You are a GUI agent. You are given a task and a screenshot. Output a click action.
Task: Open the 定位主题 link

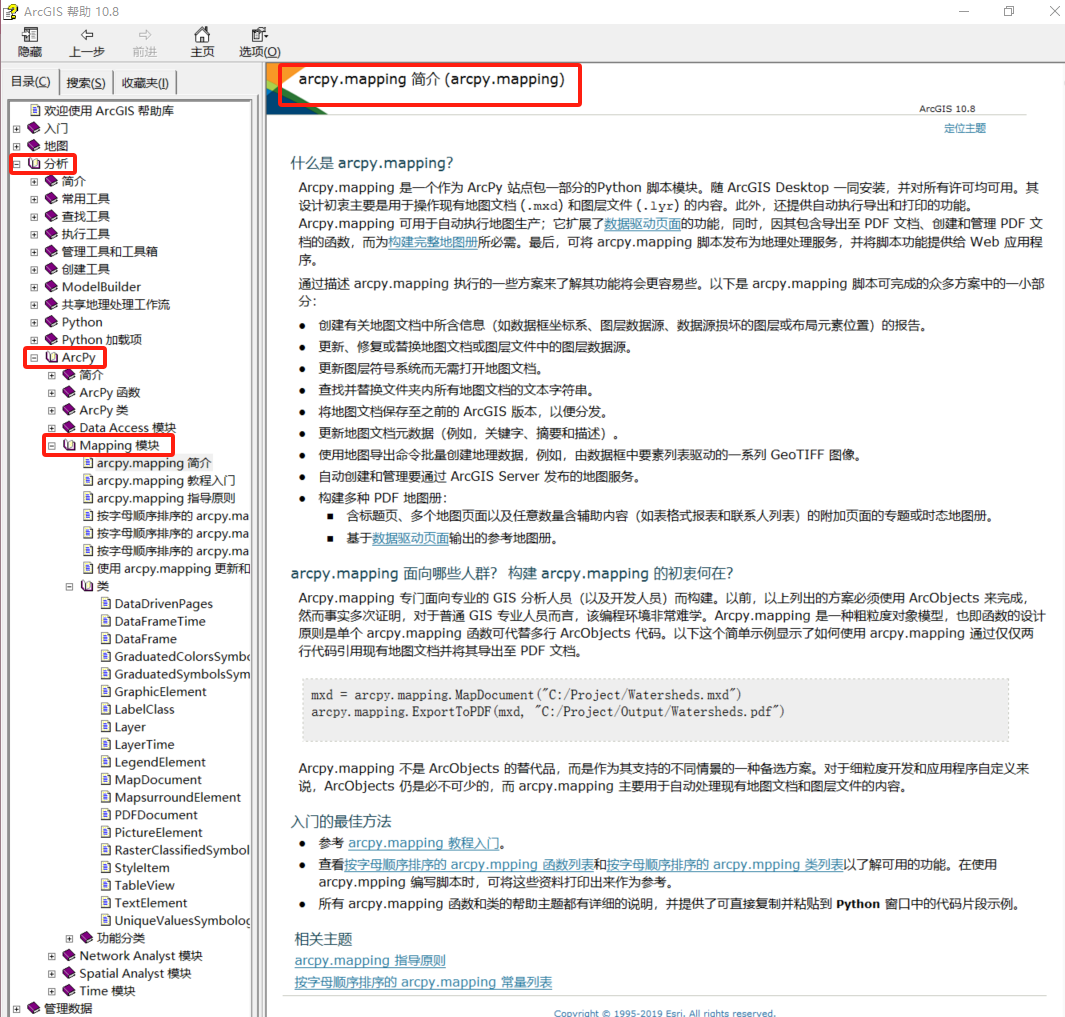(x=964, y=128)
